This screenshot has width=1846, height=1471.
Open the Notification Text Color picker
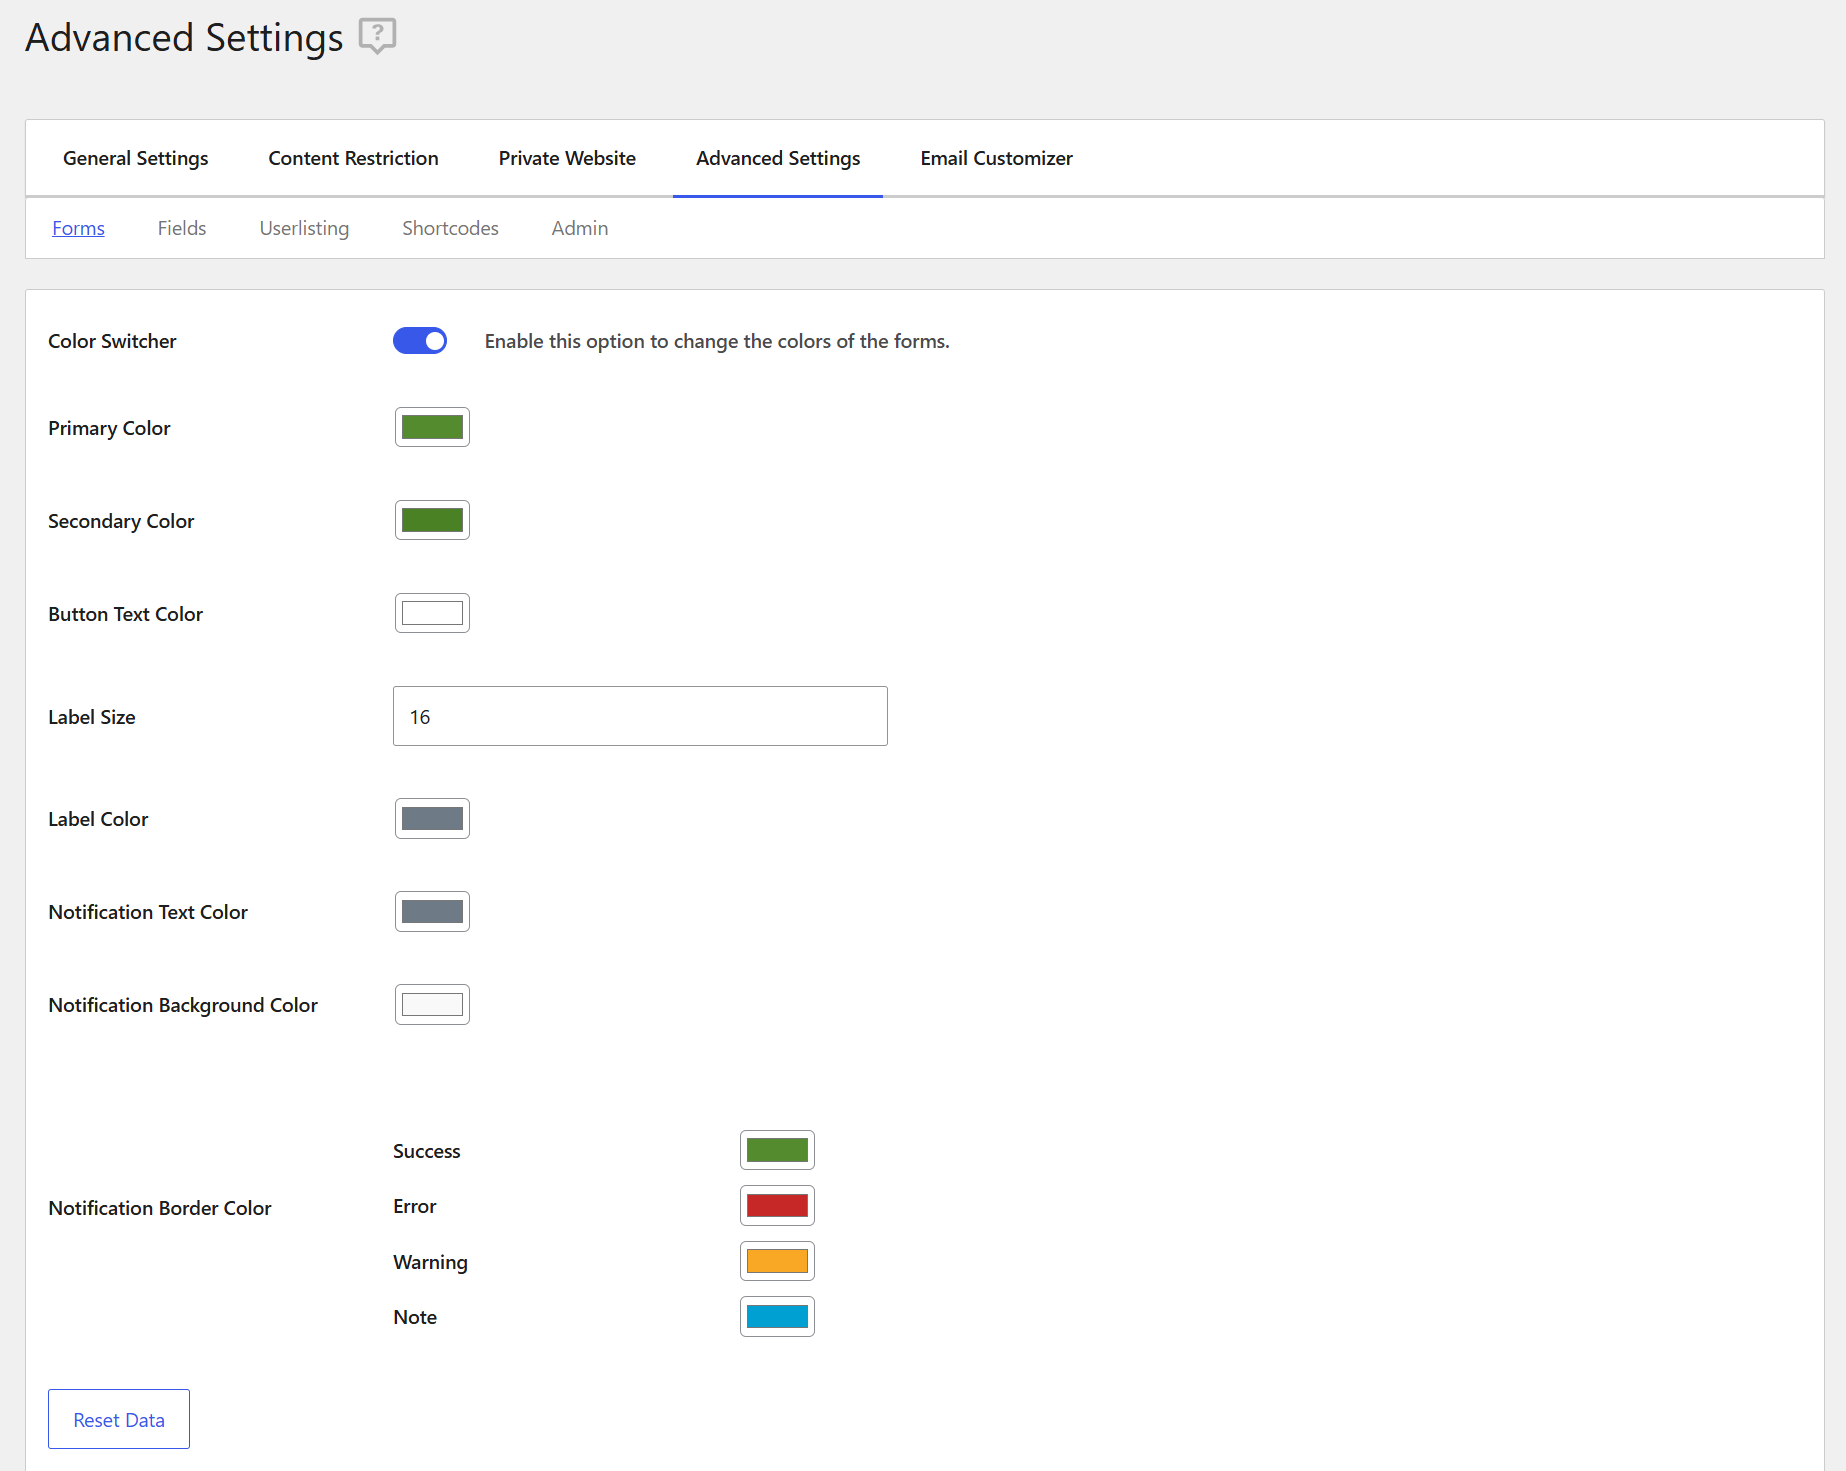(x=431, y=911)
